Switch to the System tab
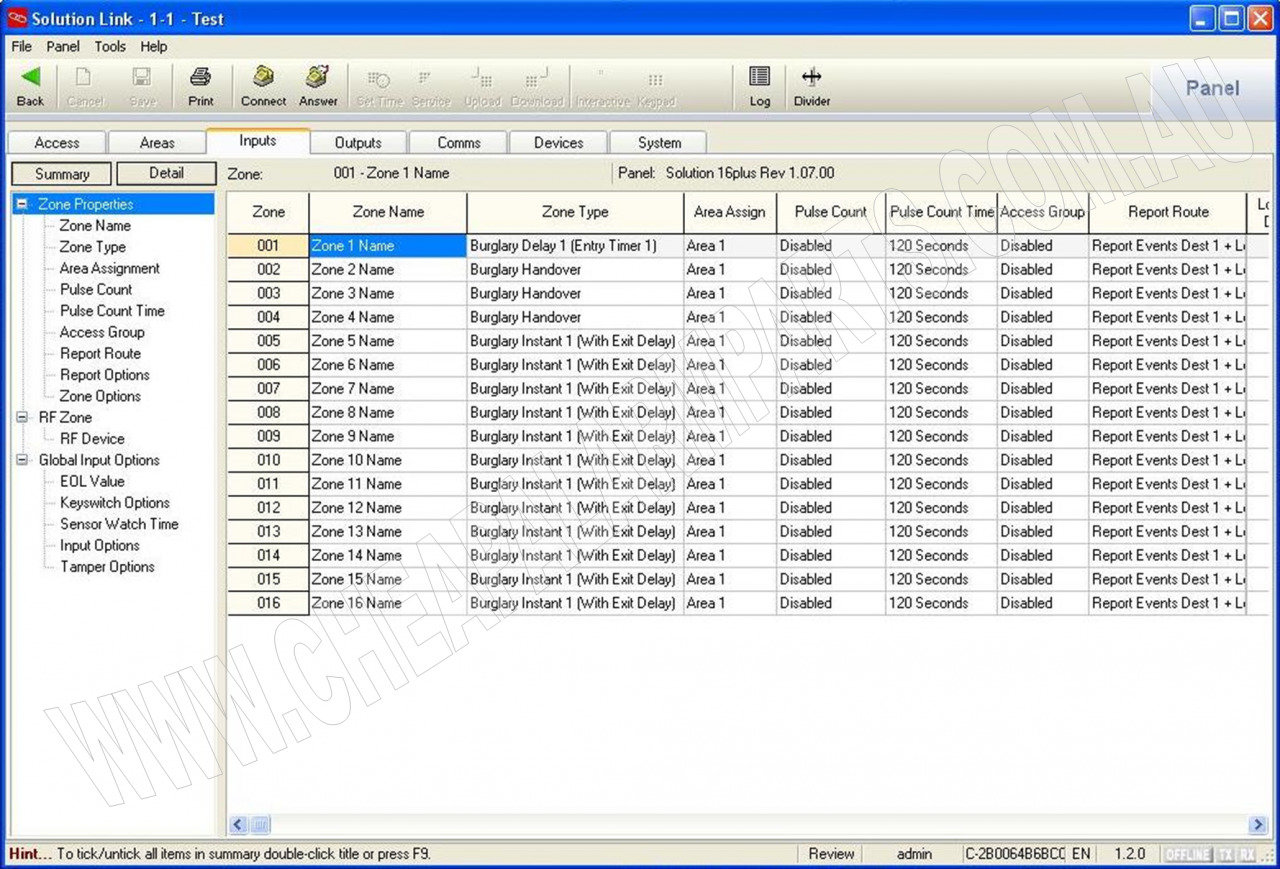This screenshot has width=1280, height=869. point(659,143)
